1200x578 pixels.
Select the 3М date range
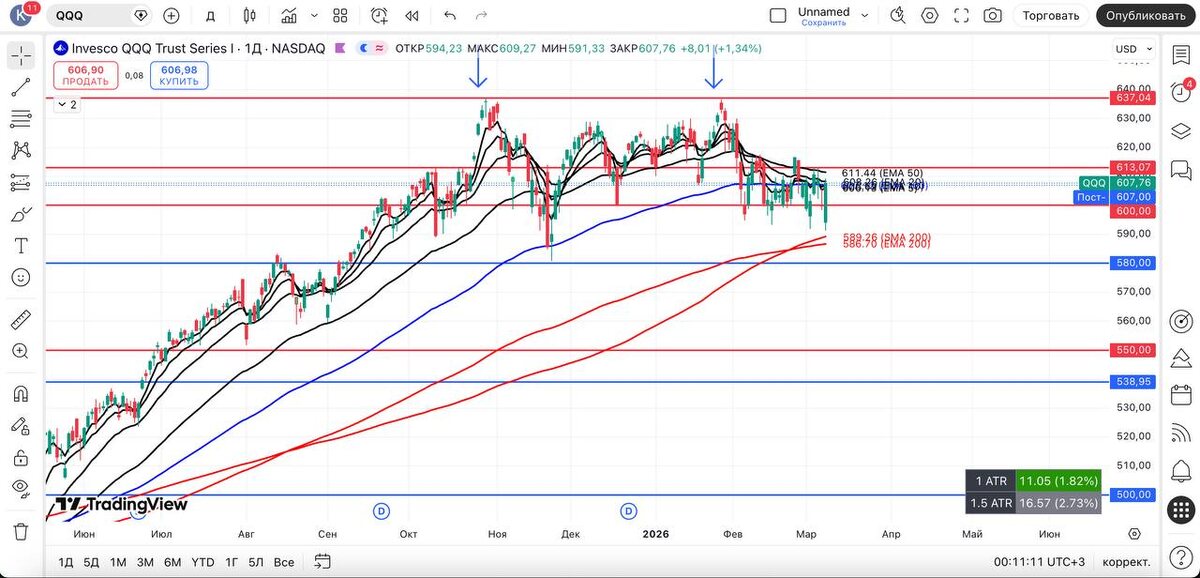click(145, 562)
